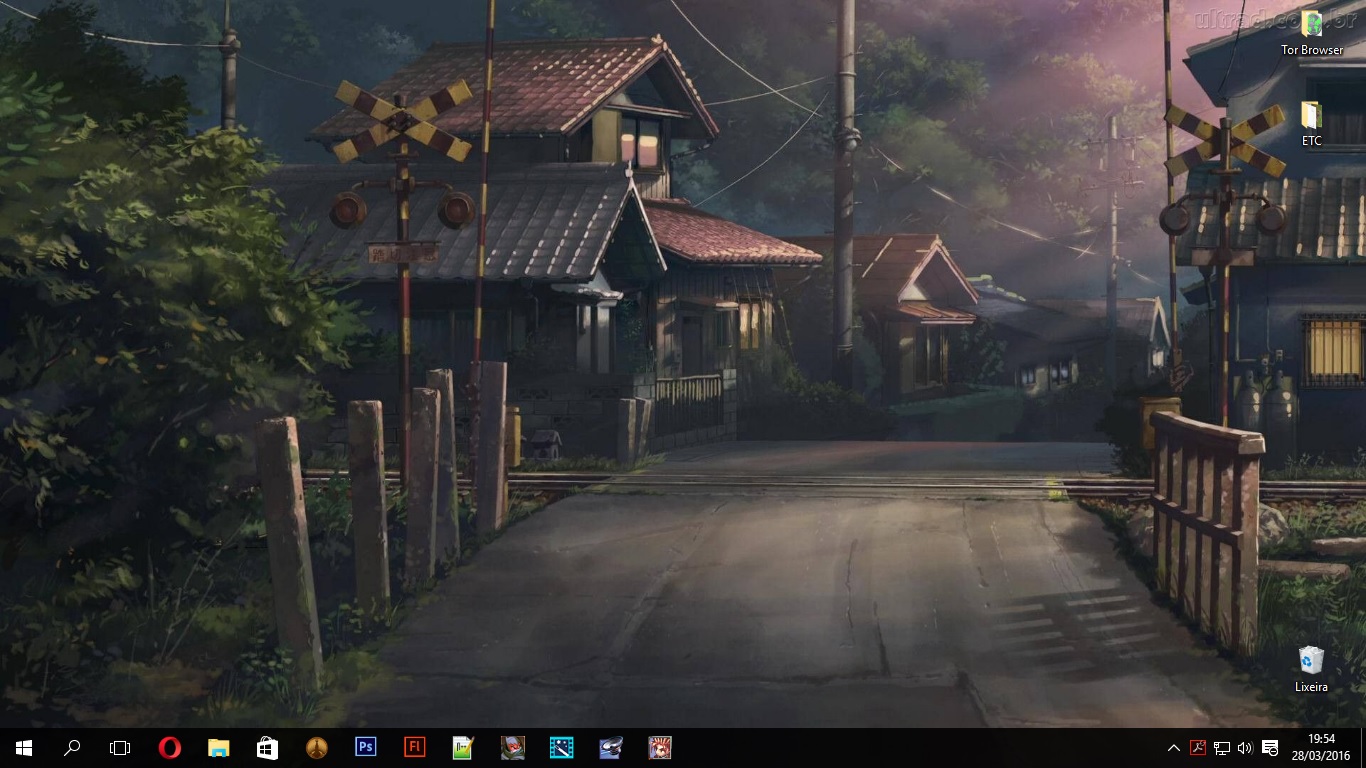The image size is (1366, 768).
Task: Open the clock showing 19:54
Action: (x=1322, y=748)
